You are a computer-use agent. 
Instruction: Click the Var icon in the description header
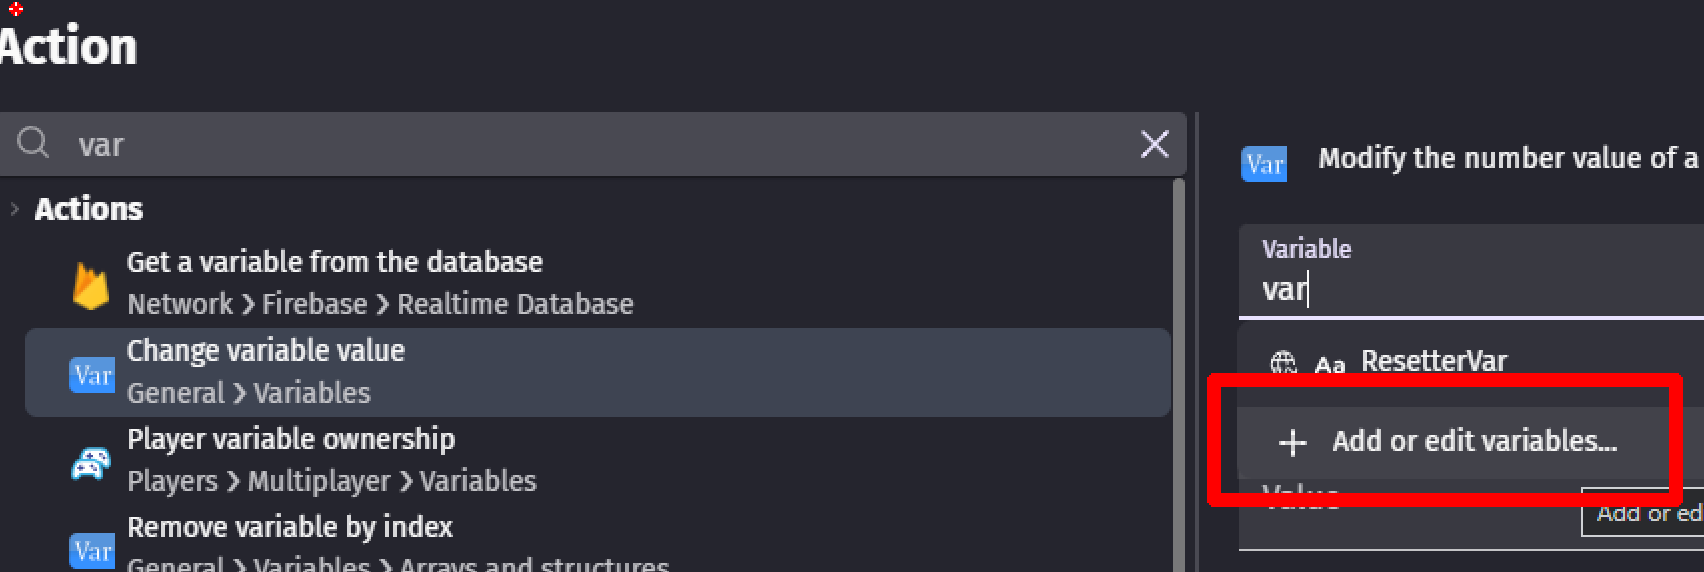1264,164
